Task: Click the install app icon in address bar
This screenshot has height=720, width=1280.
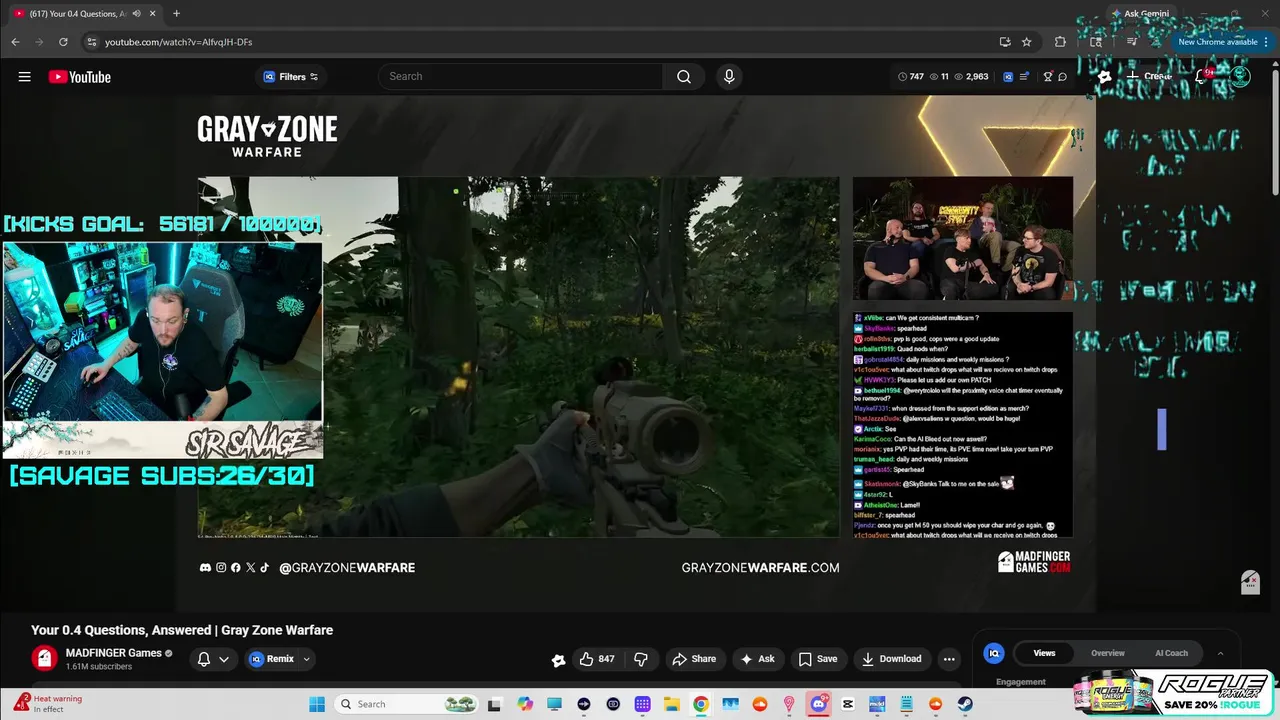Action: (1005, 42)
